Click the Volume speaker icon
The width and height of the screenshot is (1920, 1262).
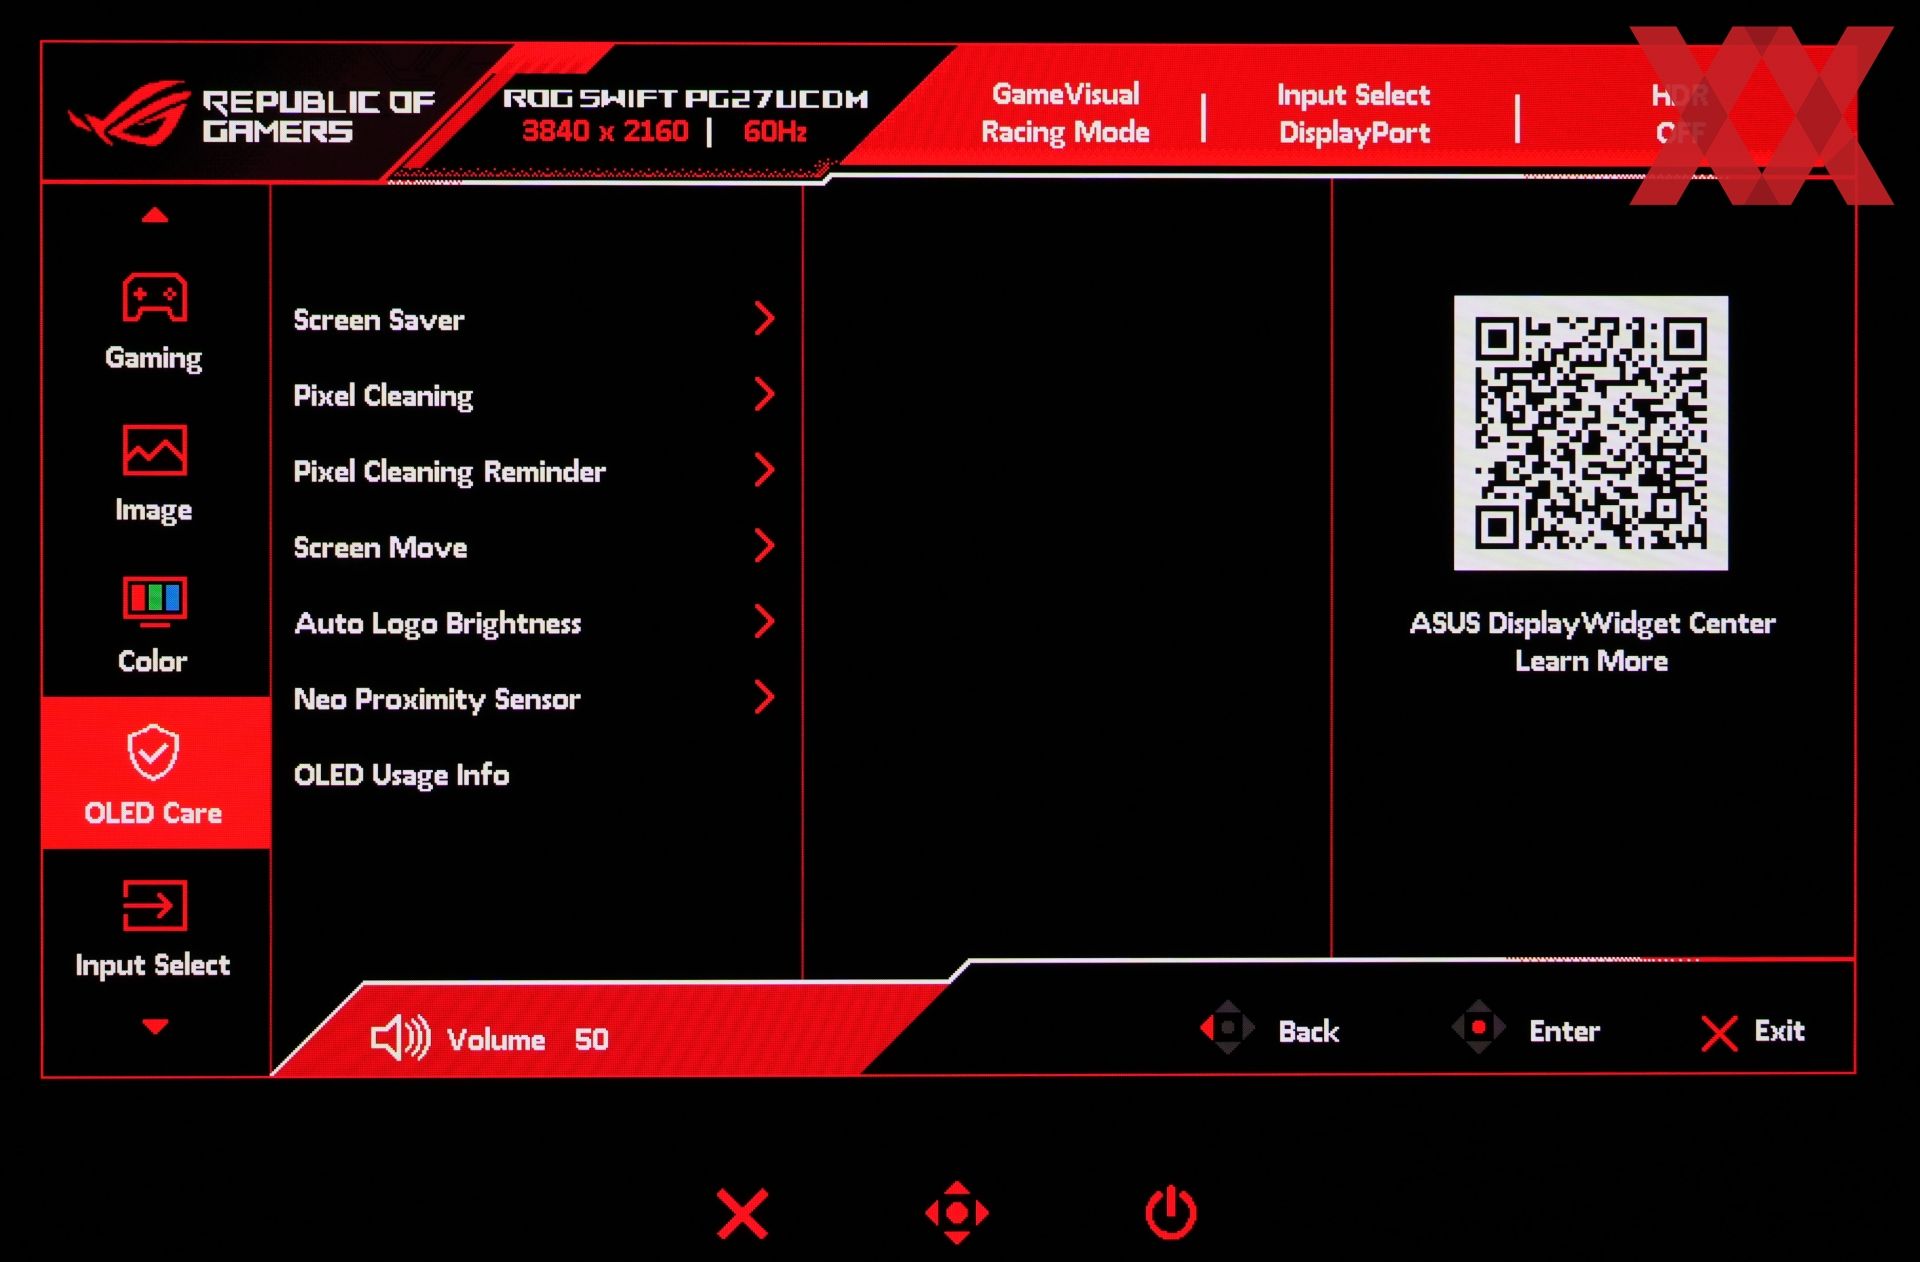400,1038
